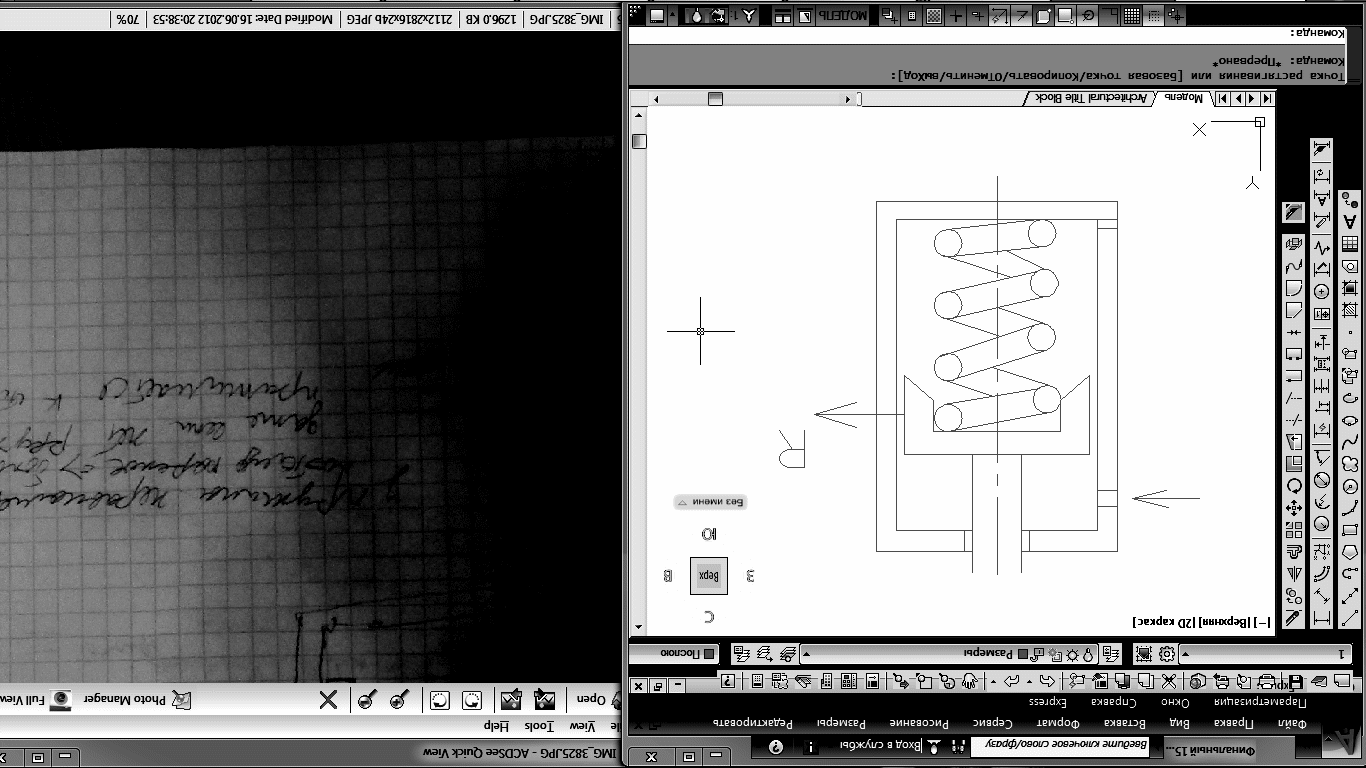Viewport: 1366px width, 768px height.
Task: Click the workspace settings gear icon
Action: click(1166, 654)
